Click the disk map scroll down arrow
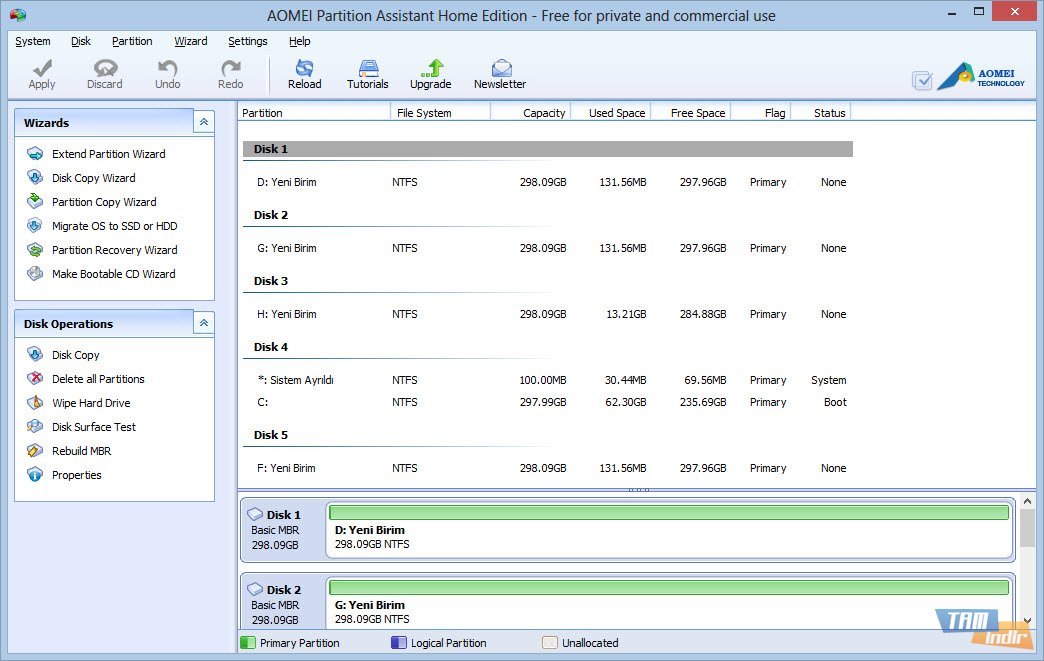The height and width of the screenshot is (661, 1044). click(1027, 621)
